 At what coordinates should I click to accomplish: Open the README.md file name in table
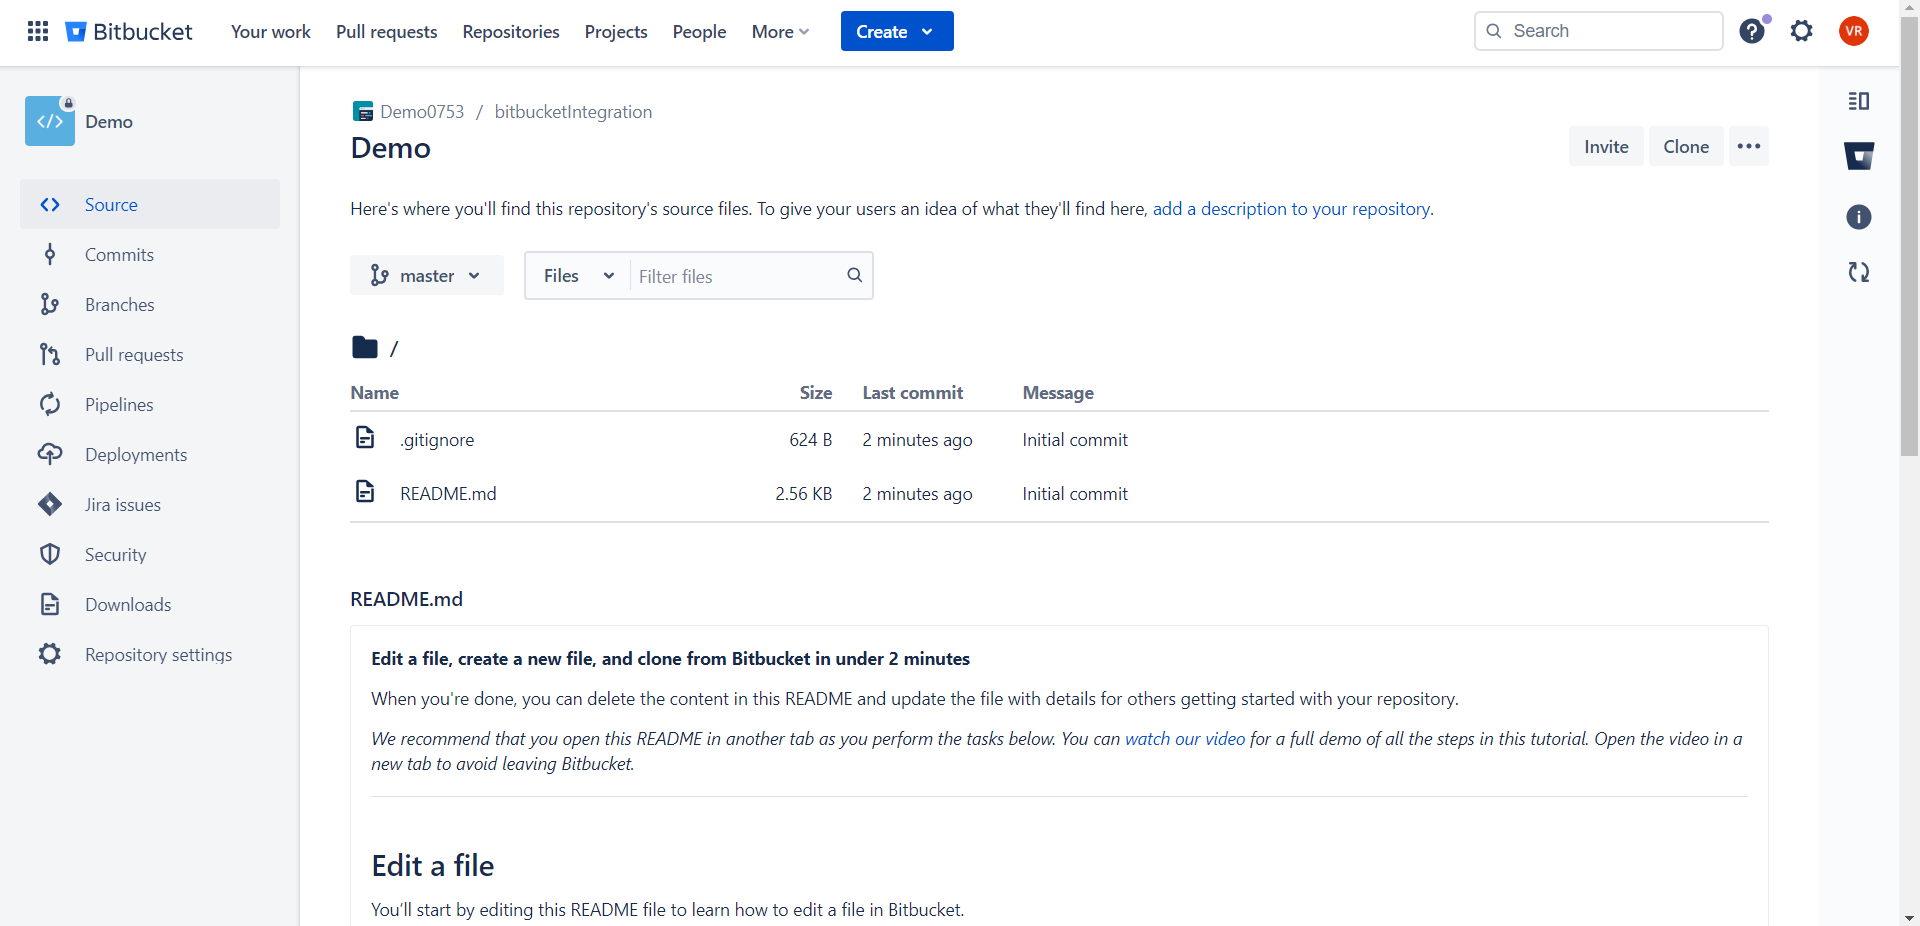(448, 494)
